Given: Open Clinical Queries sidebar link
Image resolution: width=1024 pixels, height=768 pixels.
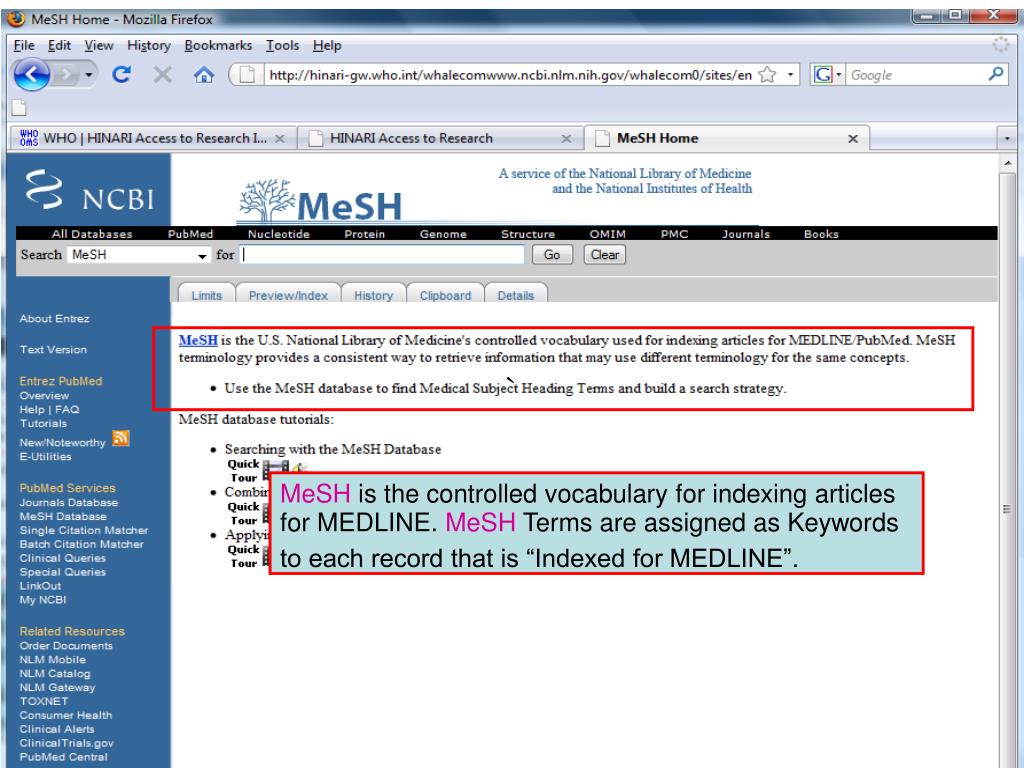Looking at the screenshot, I should pyautogui.click(x=62, y=558).
